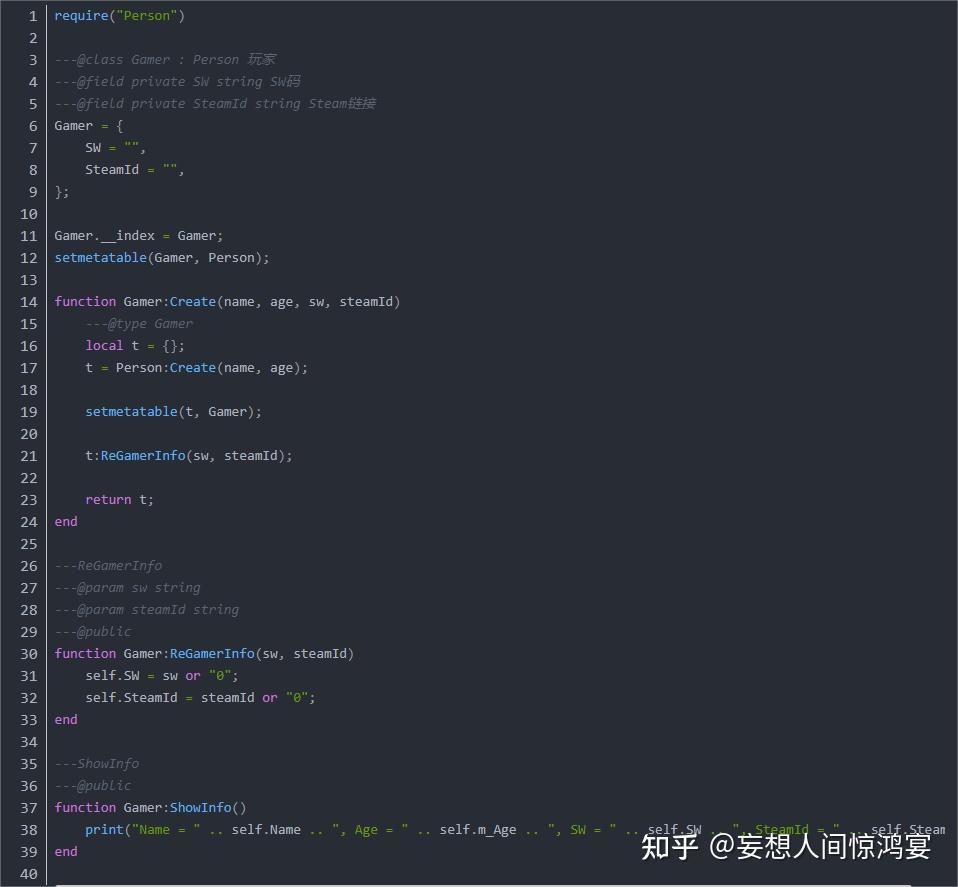Click line number 40 in the gutter
The width and height of the screenshot is (958, 887).
point(29,874)
